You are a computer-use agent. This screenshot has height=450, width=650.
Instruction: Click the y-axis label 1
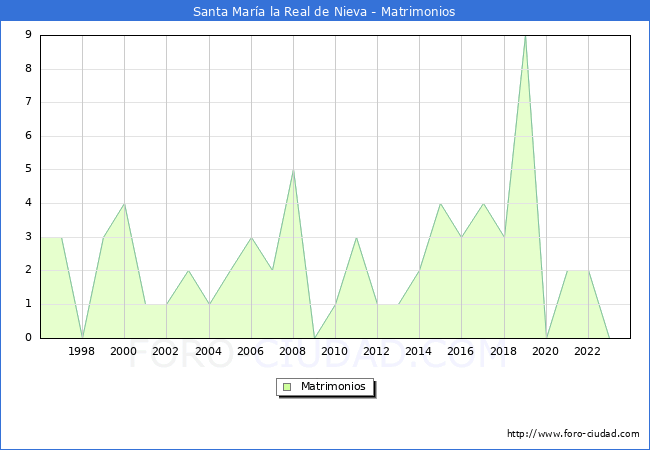29,304
